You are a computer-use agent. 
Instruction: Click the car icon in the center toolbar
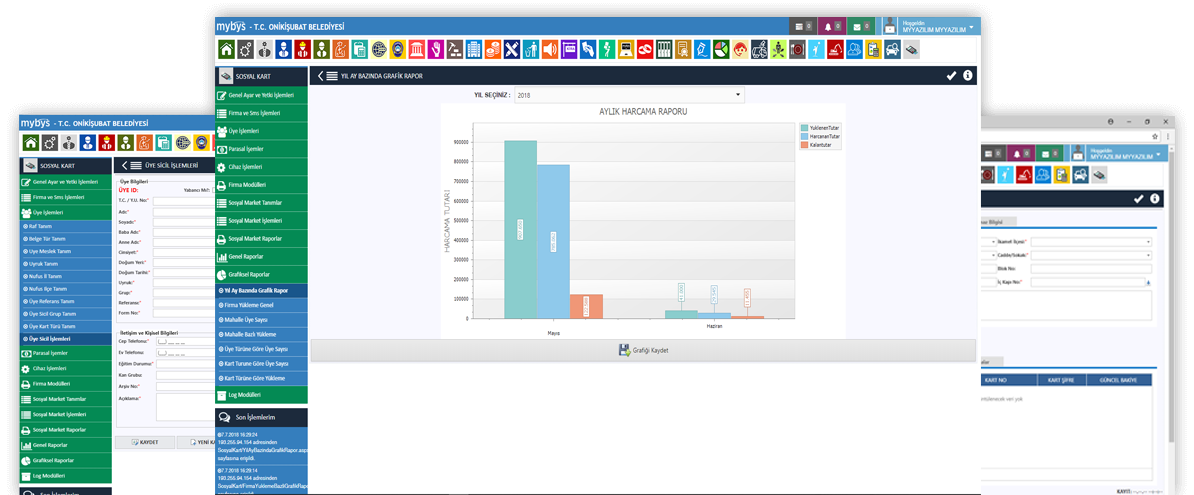pyautogui.click(x=892, y=50)
